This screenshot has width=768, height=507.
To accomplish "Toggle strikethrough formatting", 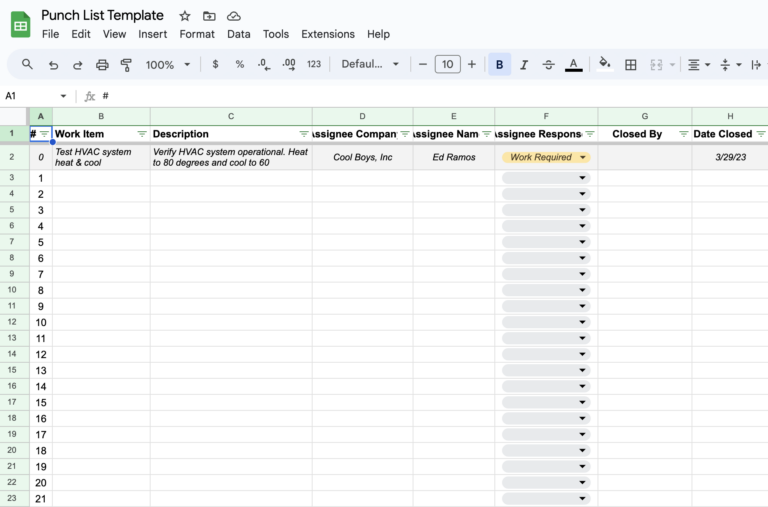I will [x=548, y=65].
